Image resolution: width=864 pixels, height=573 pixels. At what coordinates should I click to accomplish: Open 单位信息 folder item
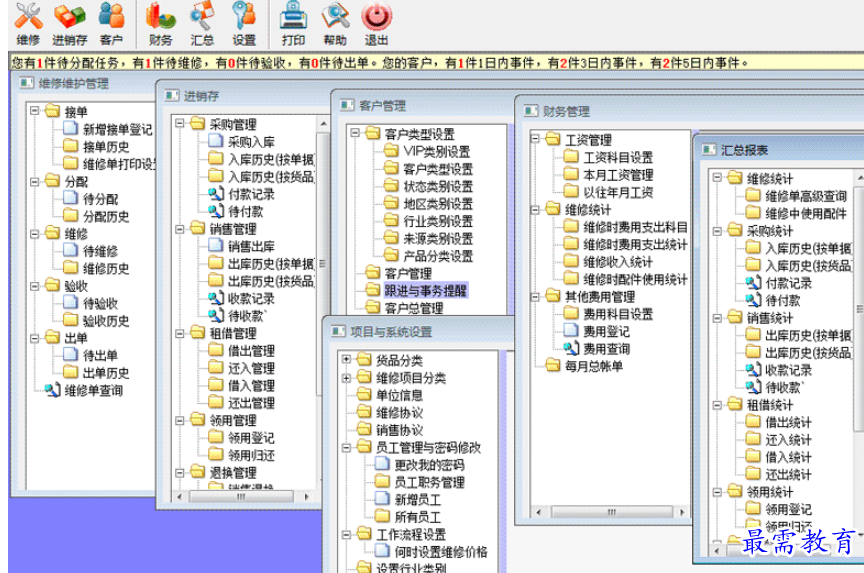click(390, 395)
